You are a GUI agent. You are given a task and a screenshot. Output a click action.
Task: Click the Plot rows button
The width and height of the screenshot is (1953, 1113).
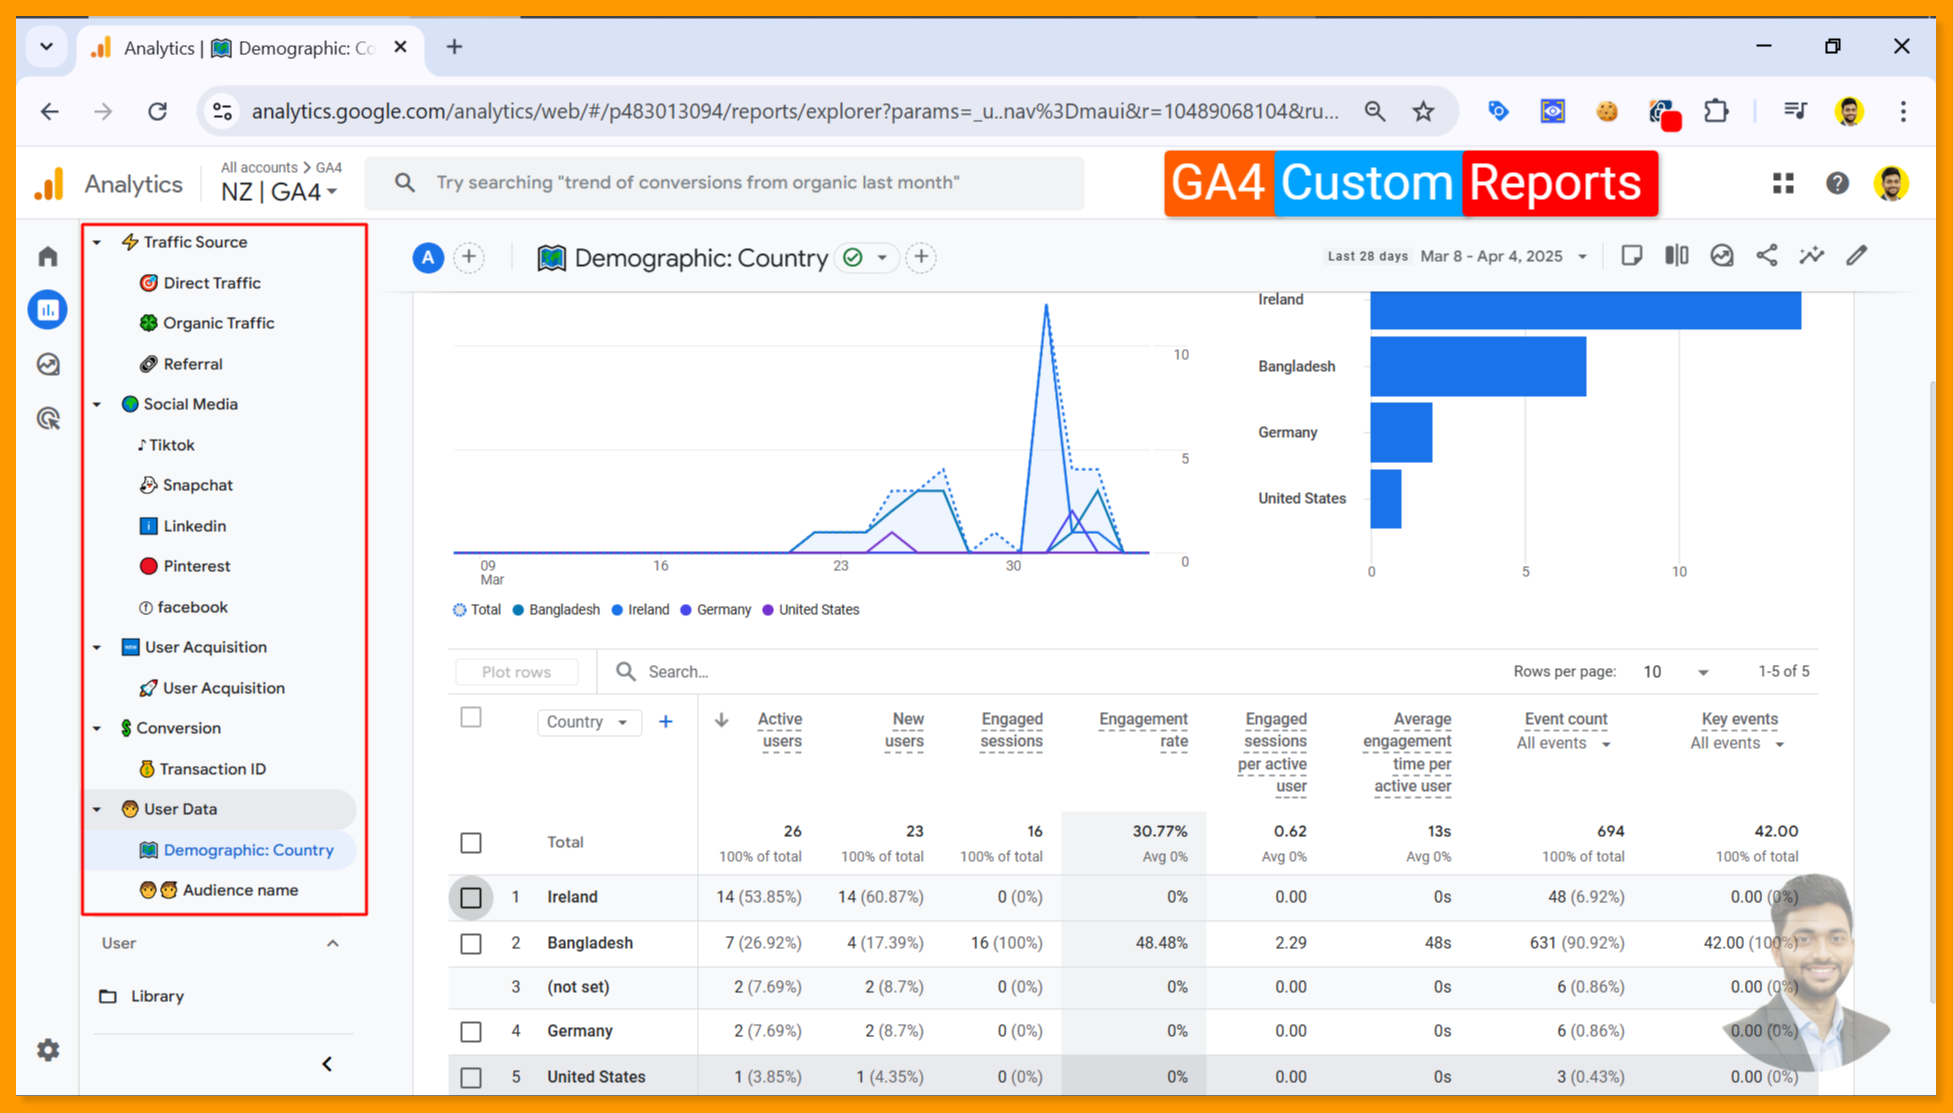(x=516, y=672)
